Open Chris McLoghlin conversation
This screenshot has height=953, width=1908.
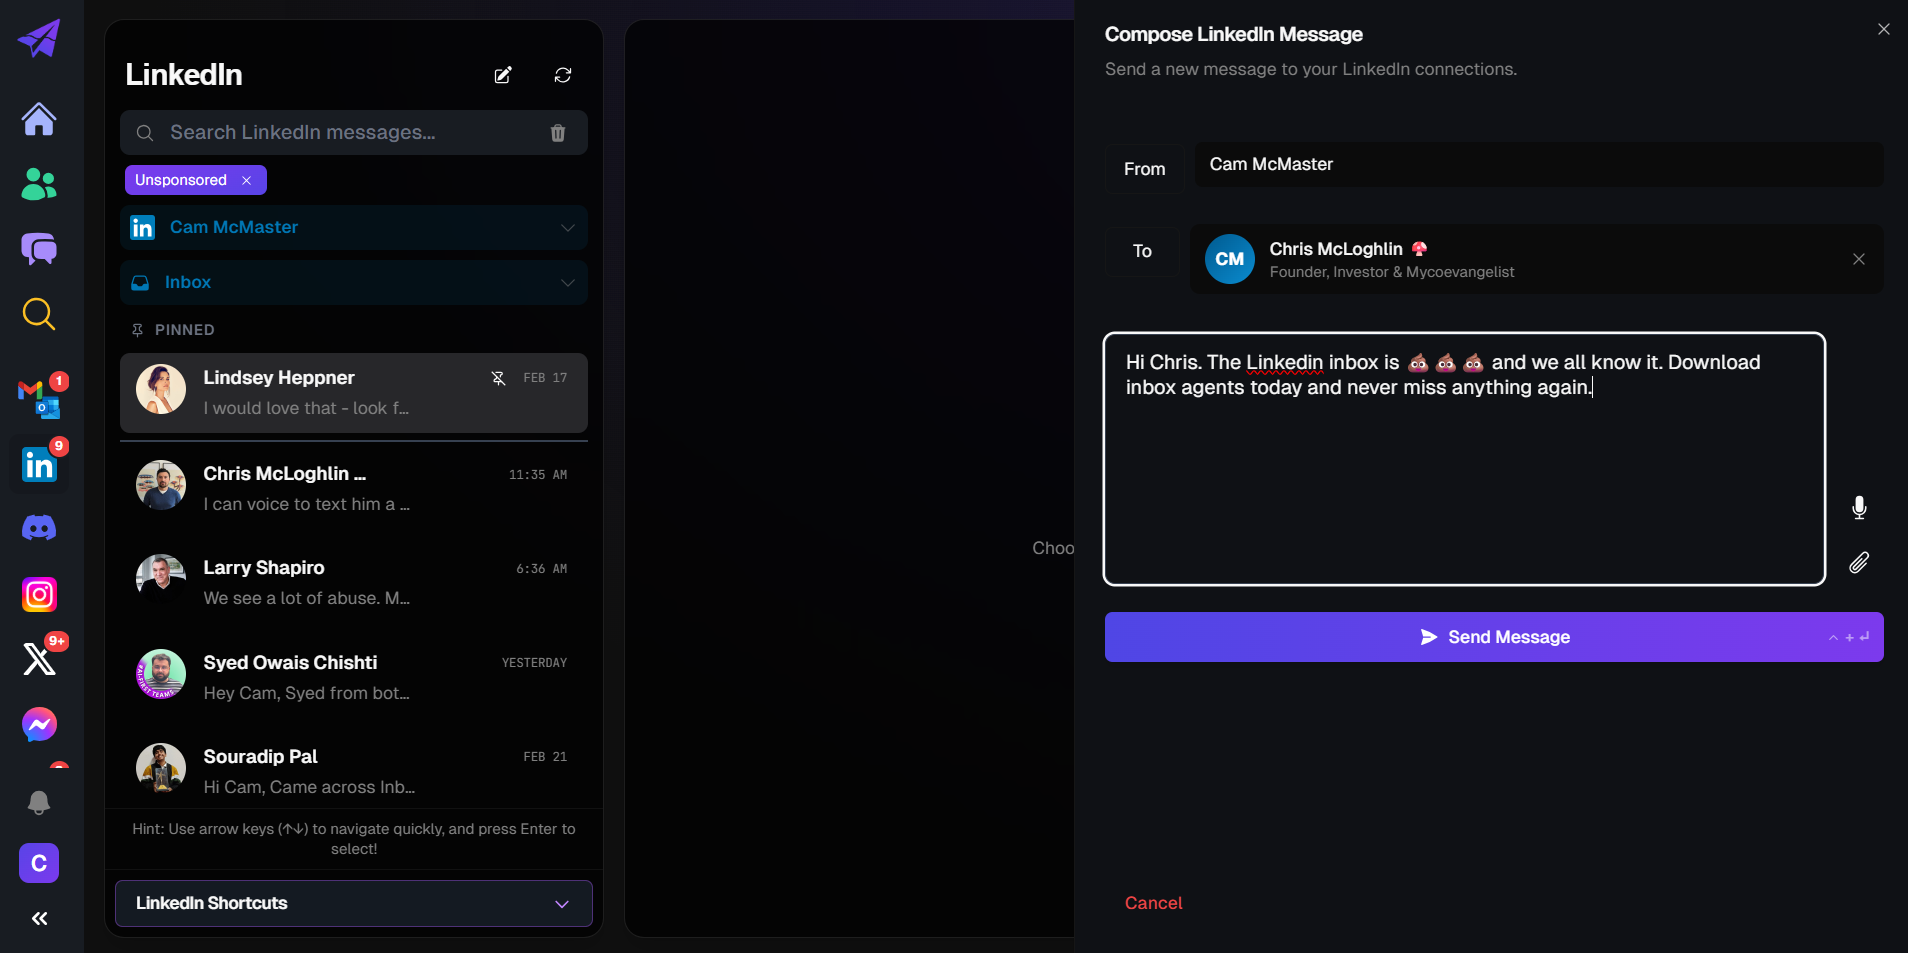(x=354, y=489)
